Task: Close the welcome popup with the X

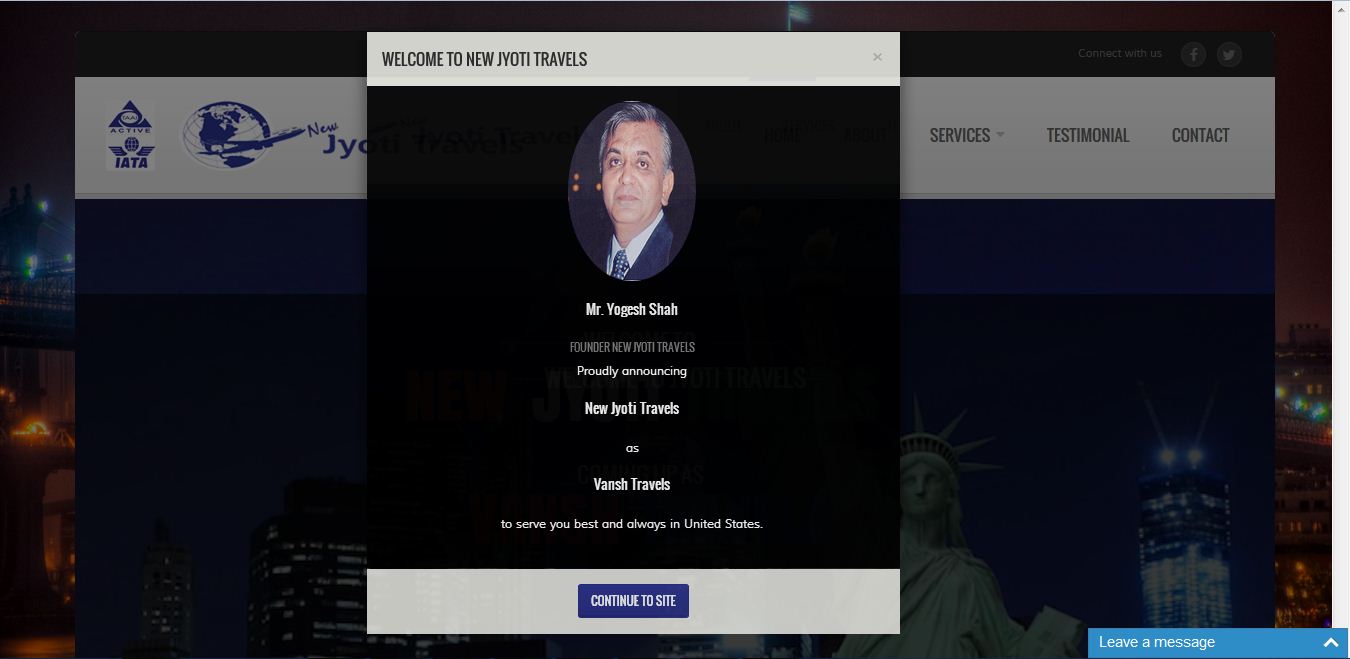Action: [877, 57]
